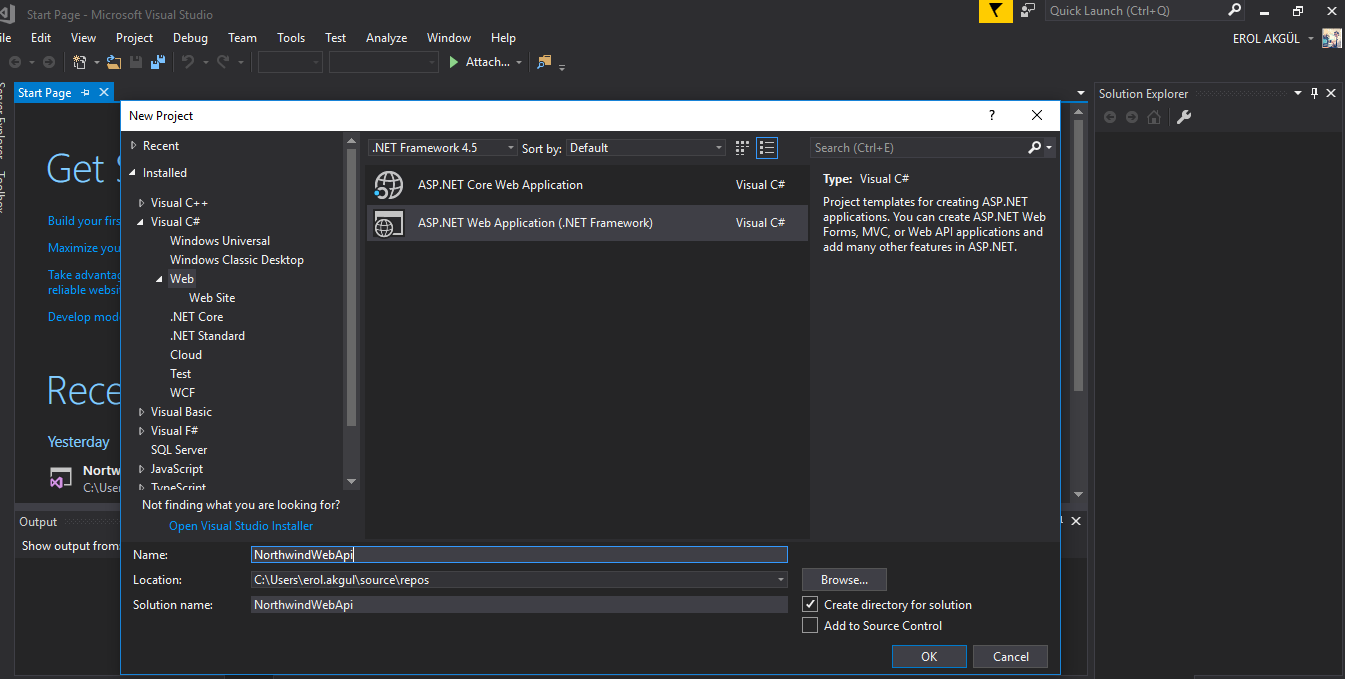Open the Sort by dropdown
The height and width of the screenshot is (679, 1345).
point(646,148)
